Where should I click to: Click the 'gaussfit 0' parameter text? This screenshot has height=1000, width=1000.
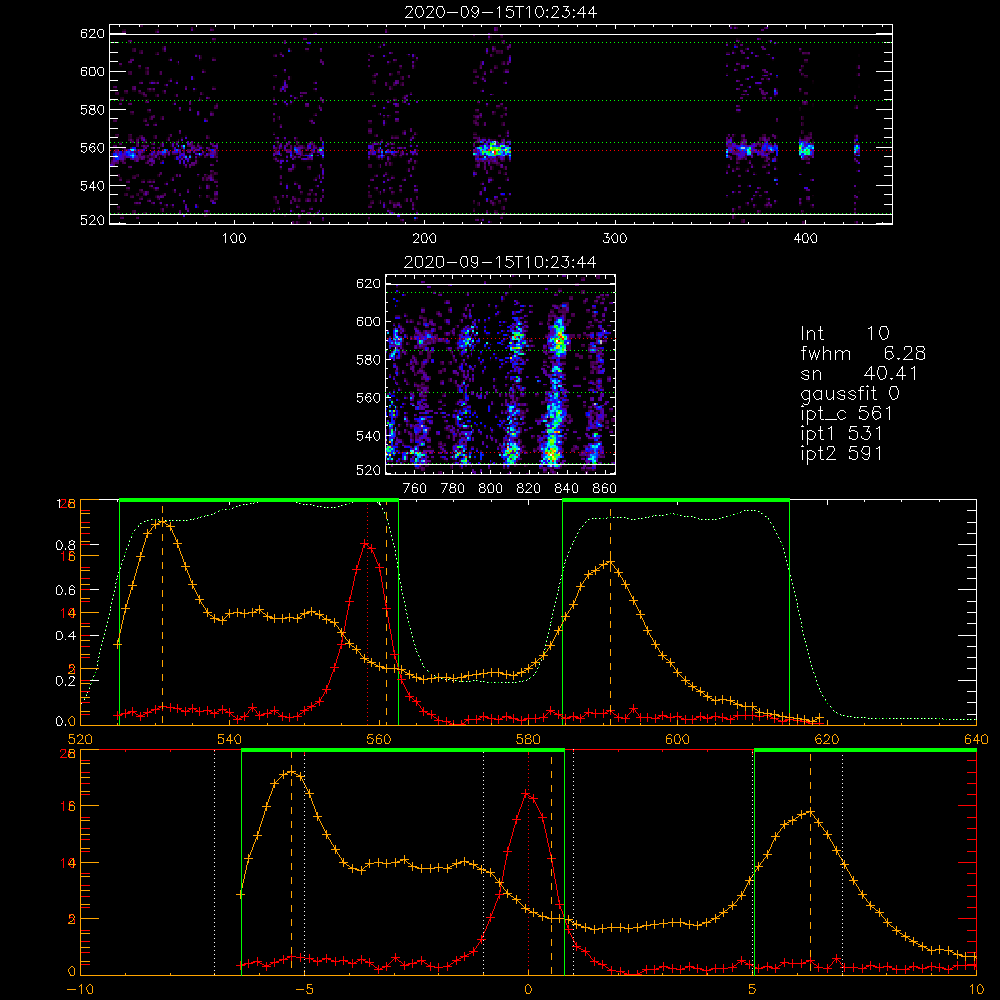pyautogui.click(x=850, y=393)
